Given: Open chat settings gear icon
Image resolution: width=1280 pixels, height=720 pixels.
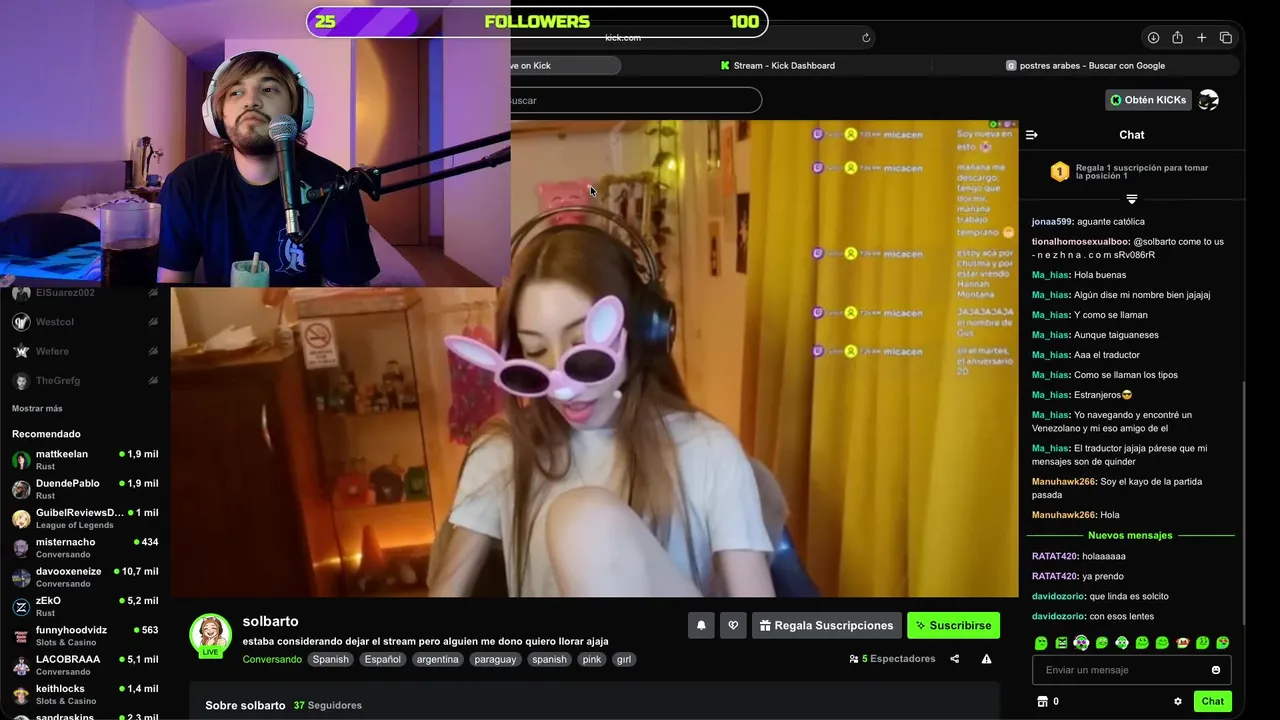Looking at the screenshot, I should pos(1178,701).
